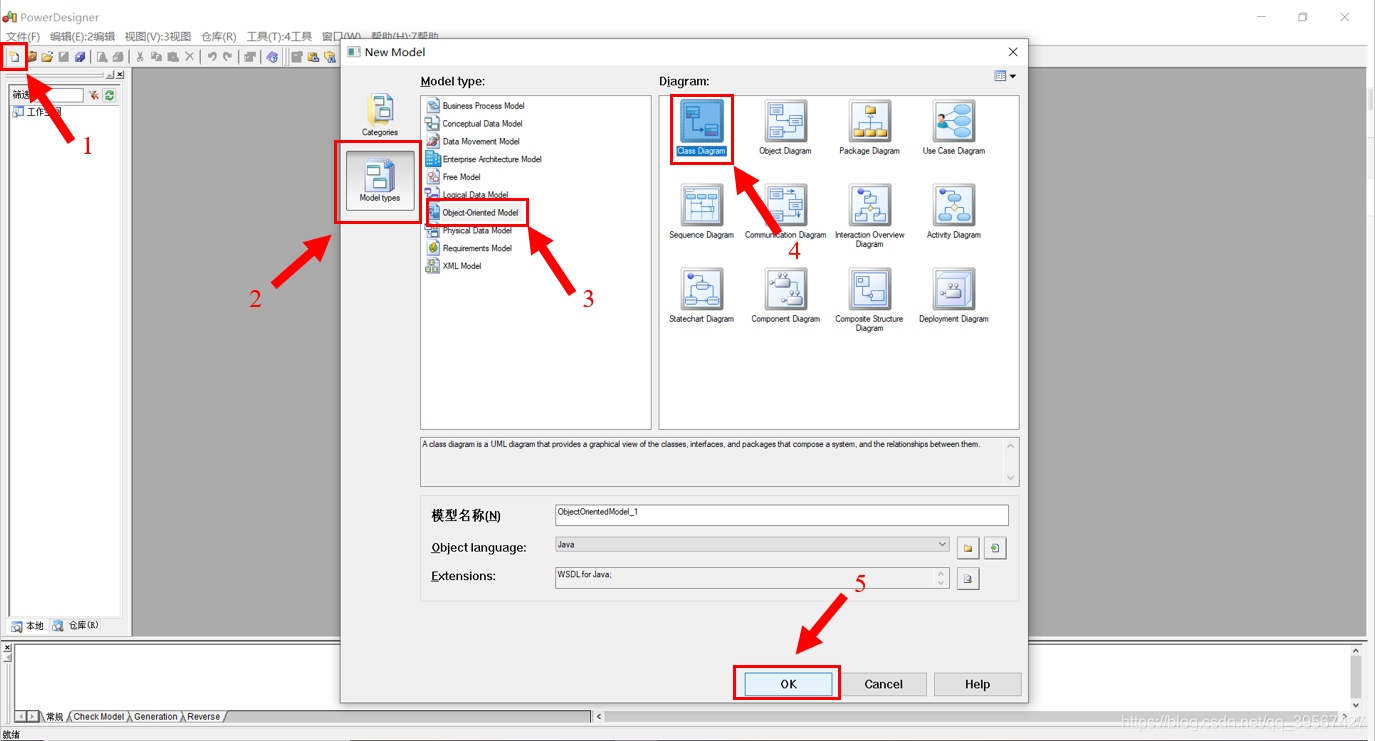Click the Print Preview toolbar icon
The image size is (1375, 741).
(x=101, y=57)
